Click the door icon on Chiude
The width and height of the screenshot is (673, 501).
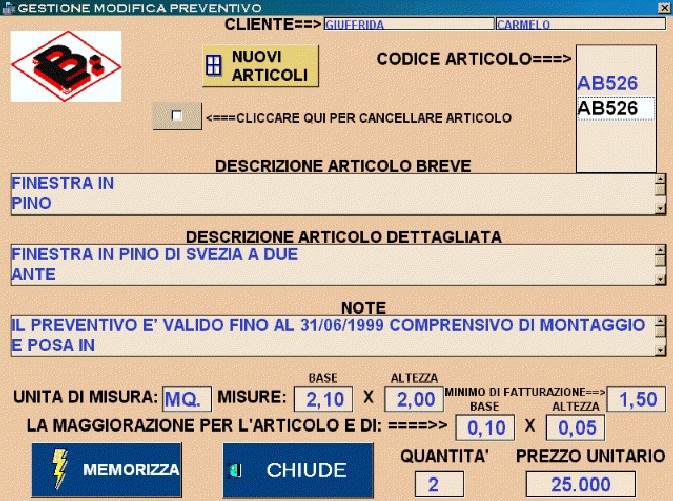point(236,469)
